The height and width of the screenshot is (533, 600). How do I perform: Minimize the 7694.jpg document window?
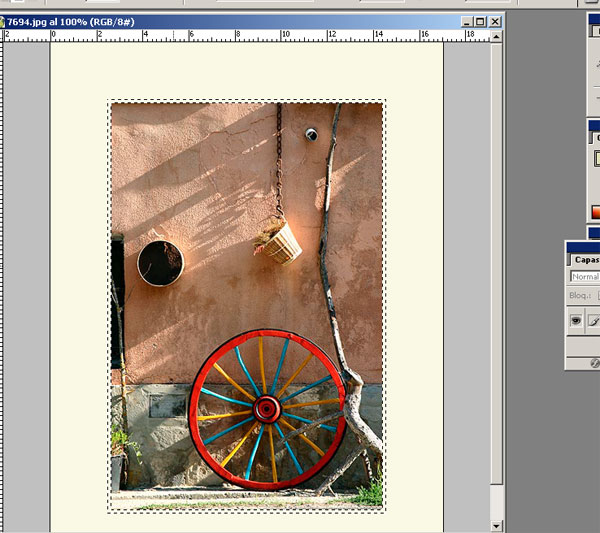point(466,21)
